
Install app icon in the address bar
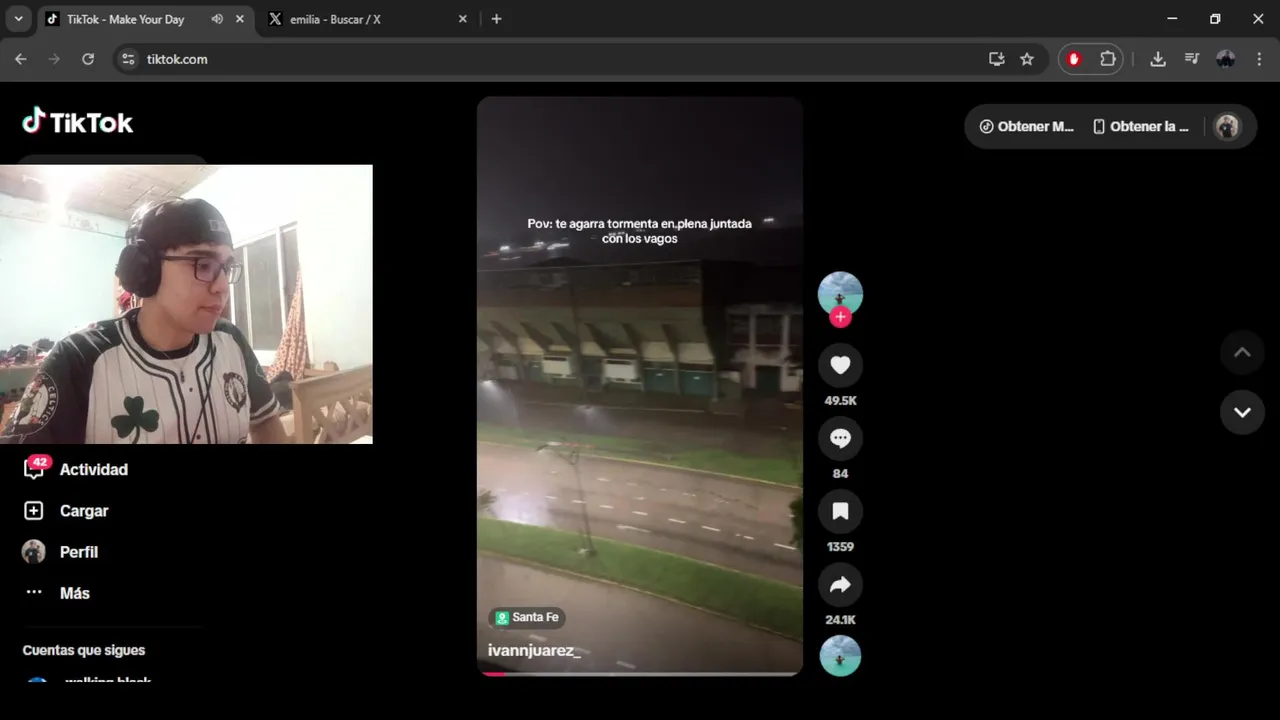(x=996, y=59)
